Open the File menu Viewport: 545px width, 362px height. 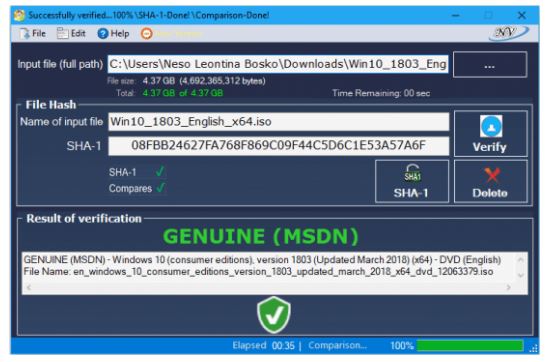(33, 33)
